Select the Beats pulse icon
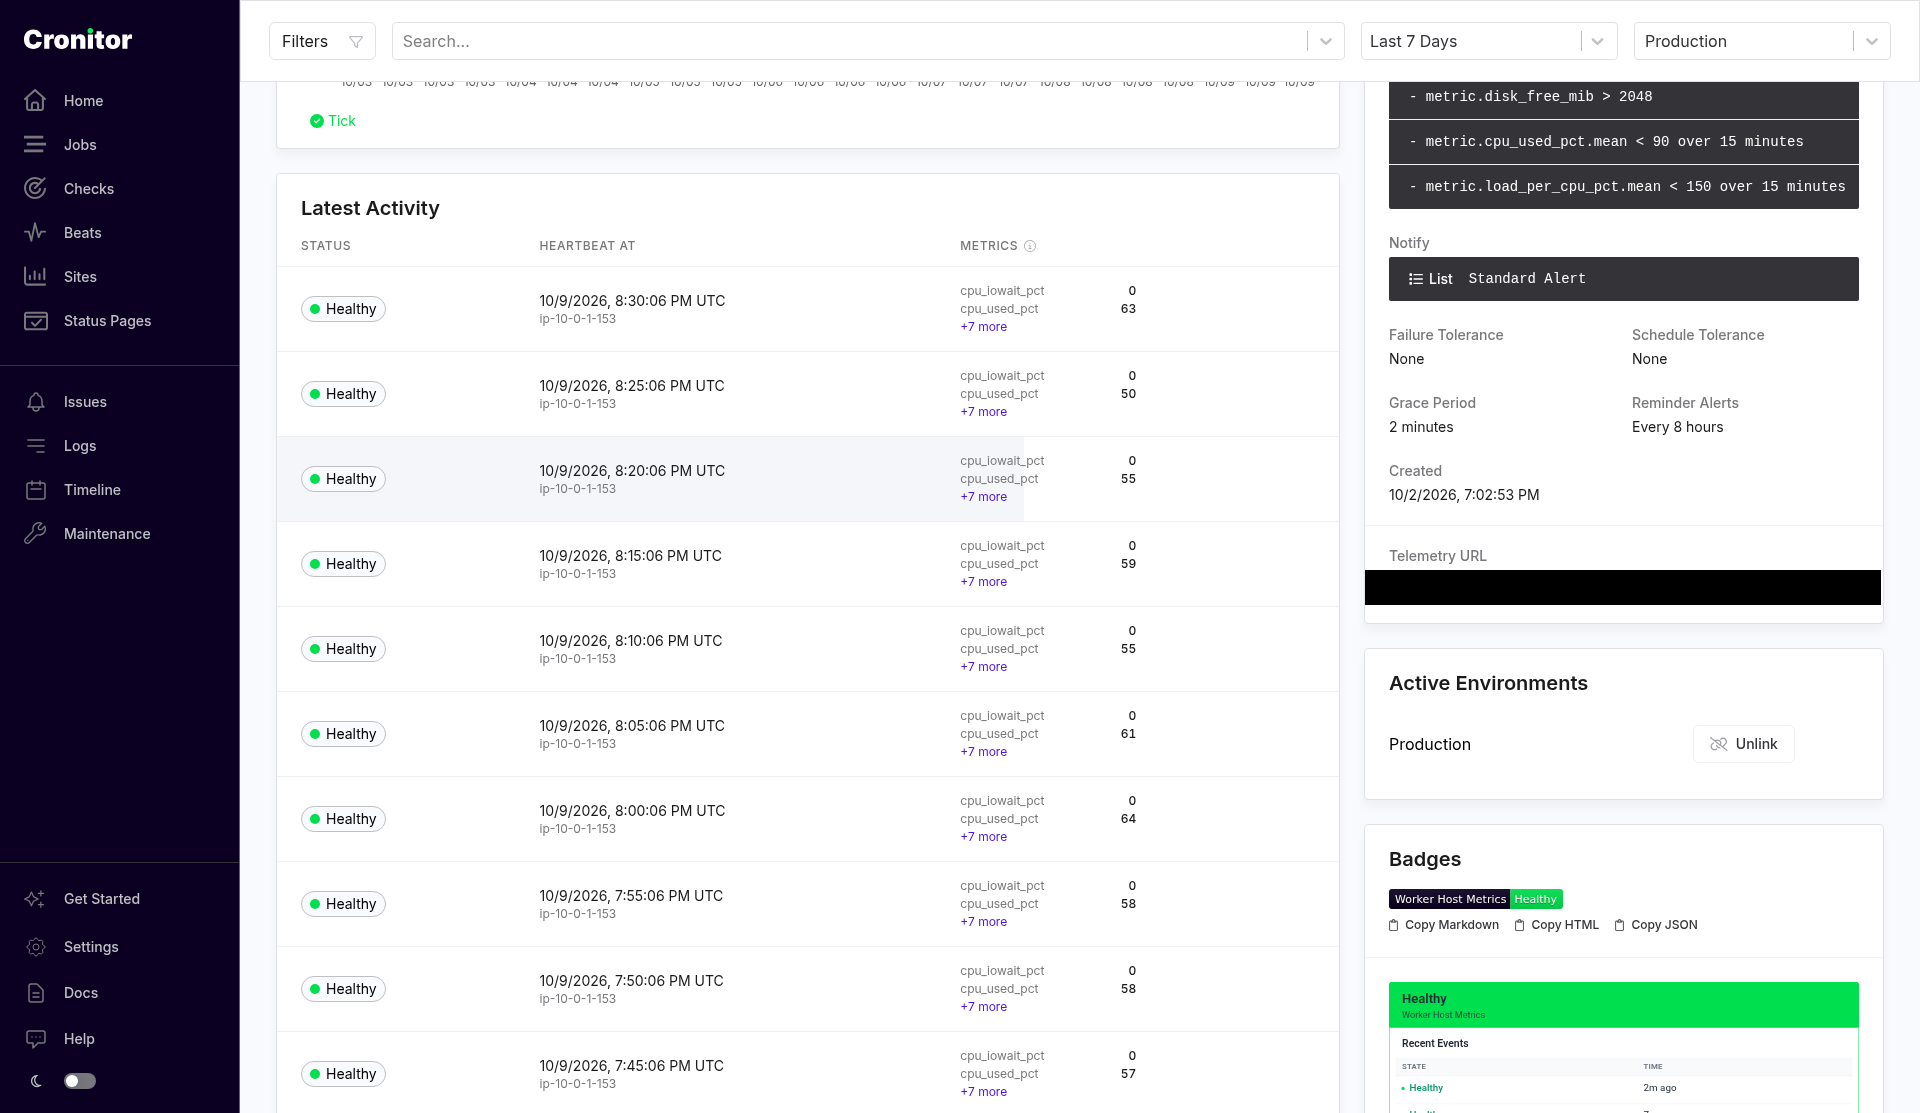This screenshot has width=1920, height=1113. coord(36,233)
